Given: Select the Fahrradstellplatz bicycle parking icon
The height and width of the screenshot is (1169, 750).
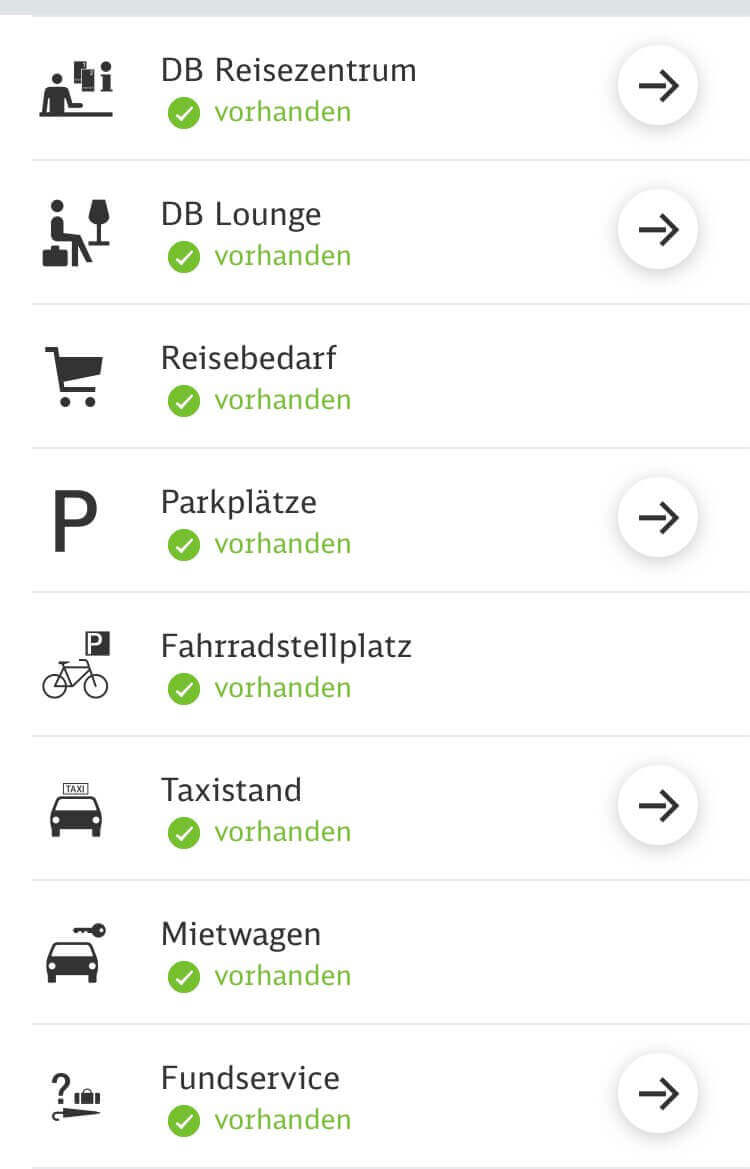Looking at the screenshot, I should tap(76, 664).
